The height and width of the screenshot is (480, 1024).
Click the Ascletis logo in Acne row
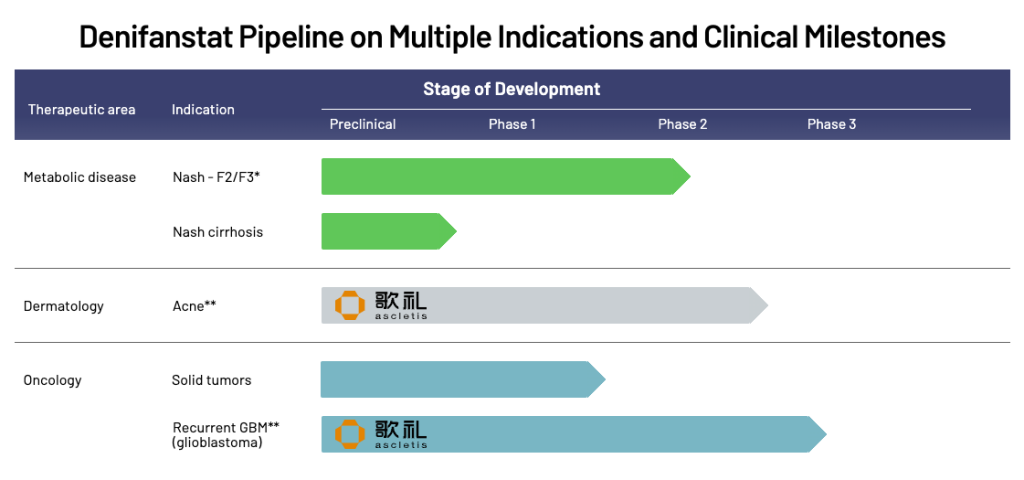pyautogui.click(x=381, y=305)
